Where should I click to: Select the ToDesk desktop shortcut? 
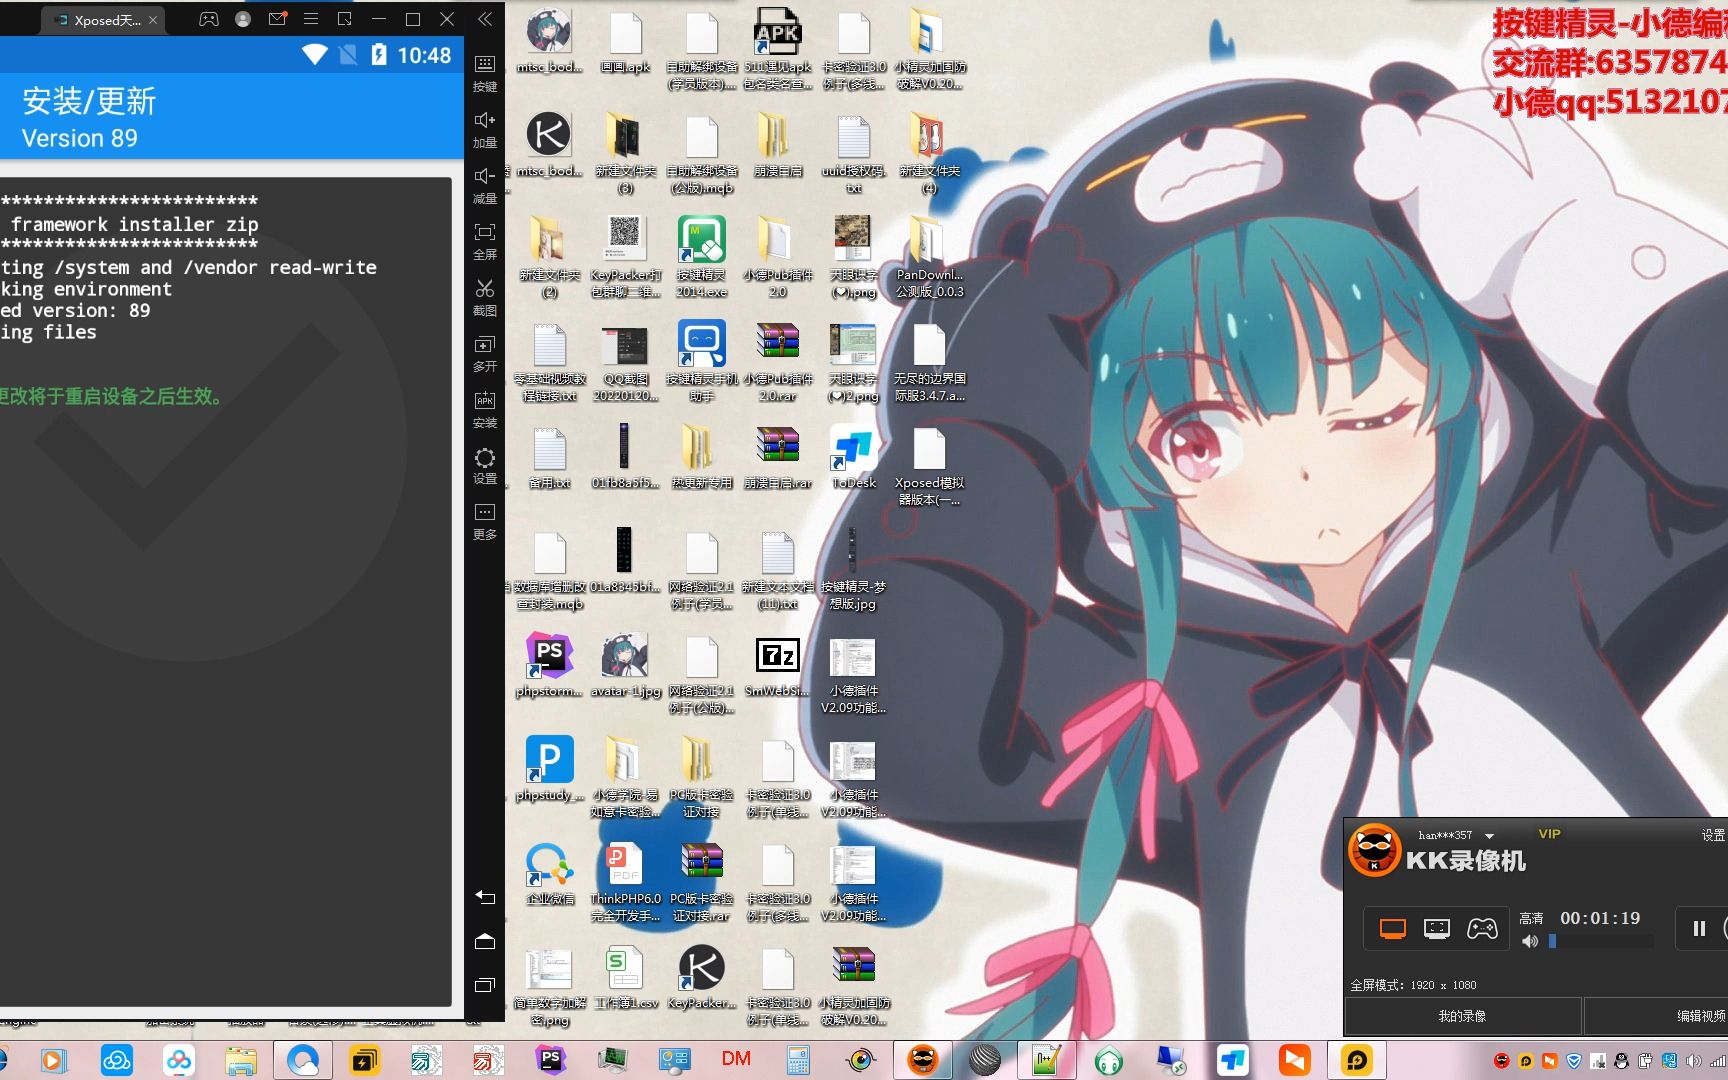854,458
